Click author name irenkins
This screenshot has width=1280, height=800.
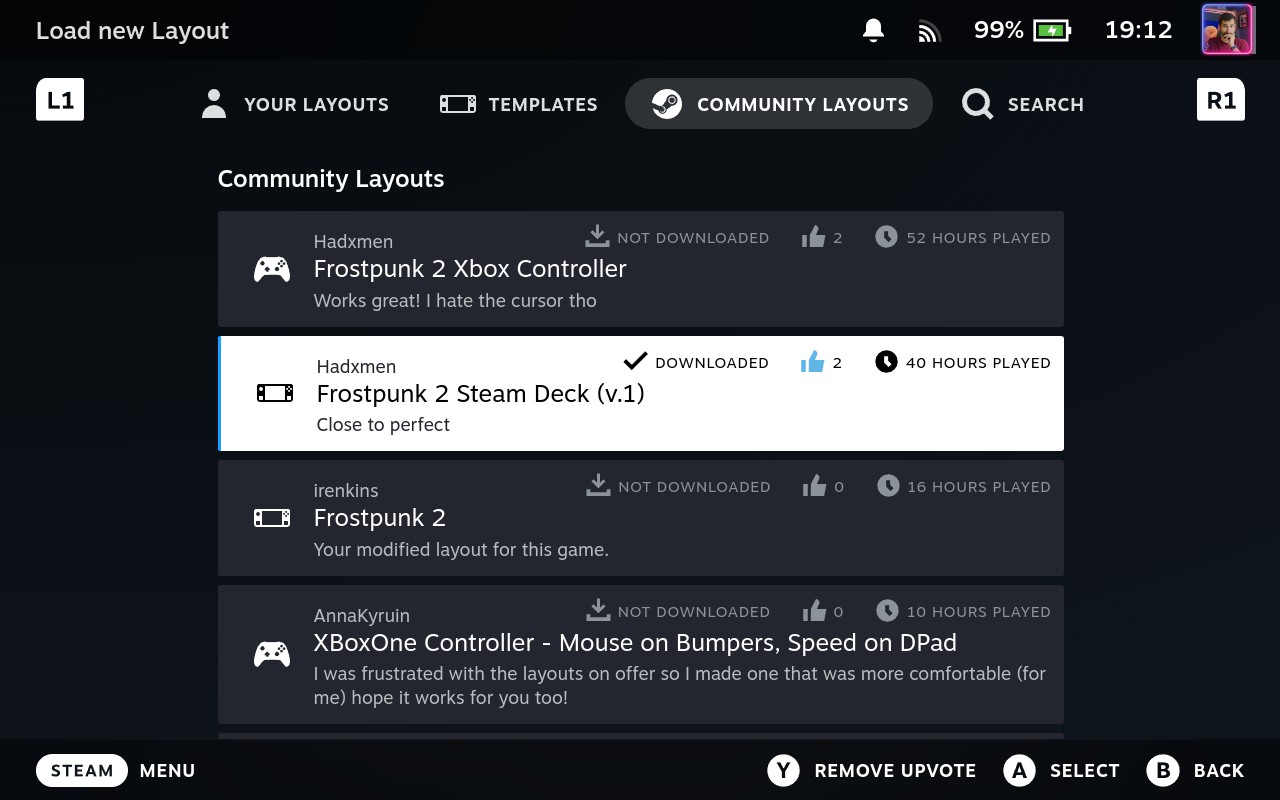(346, 491)
